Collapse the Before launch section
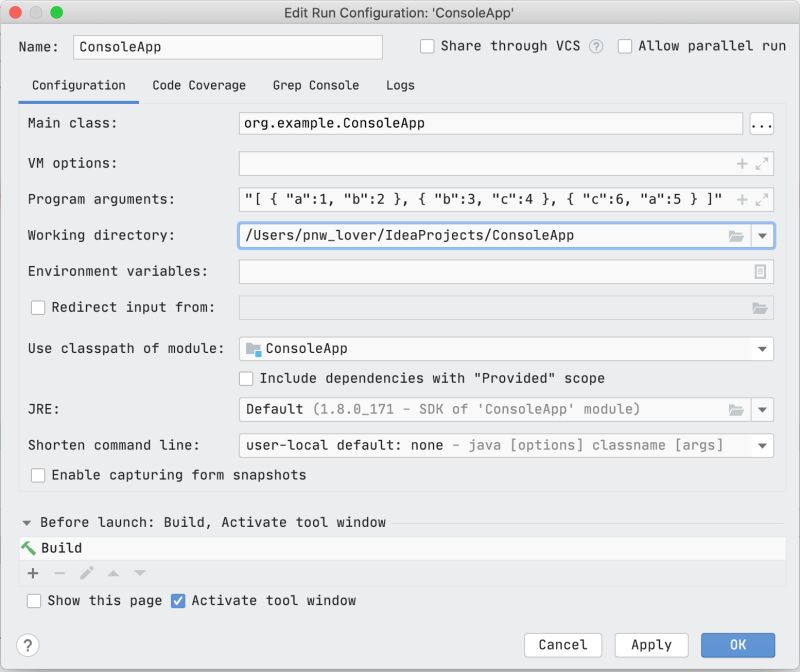The height and width of the screenshot is (672, 800). [27, 520]
